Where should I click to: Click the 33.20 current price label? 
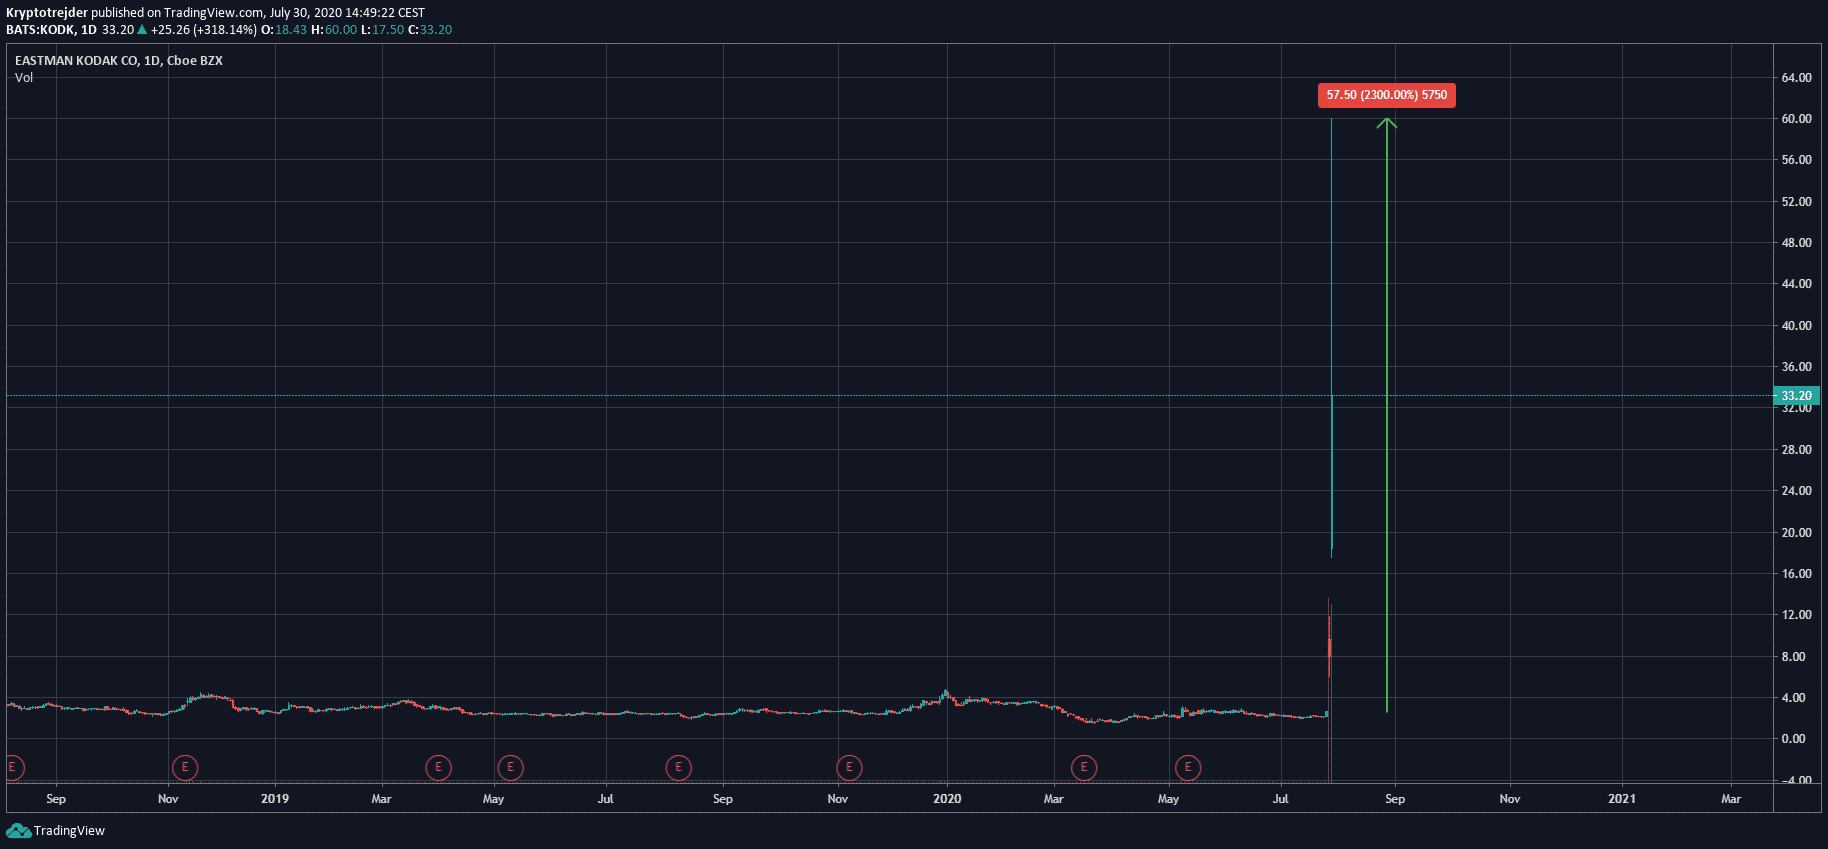click(x=1796, y=396)
